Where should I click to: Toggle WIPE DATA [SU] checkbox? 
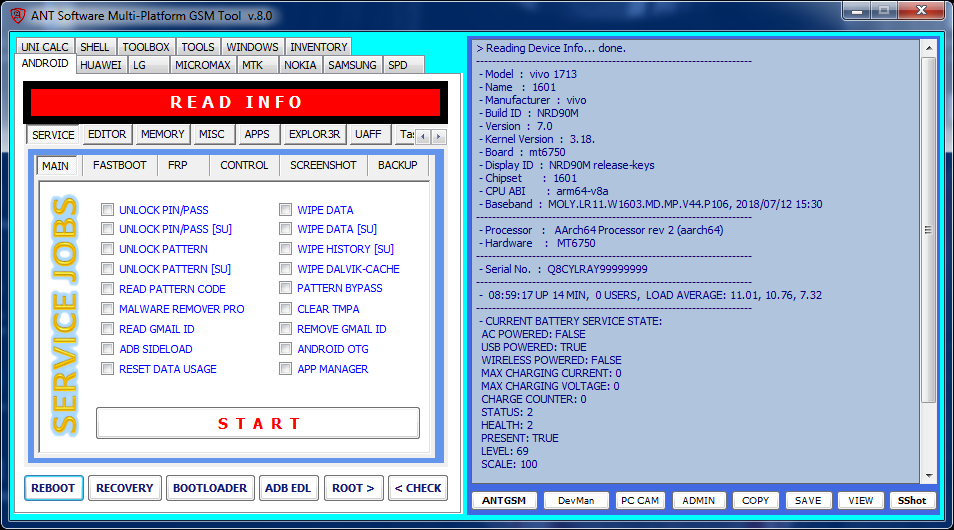click(285, 229)
